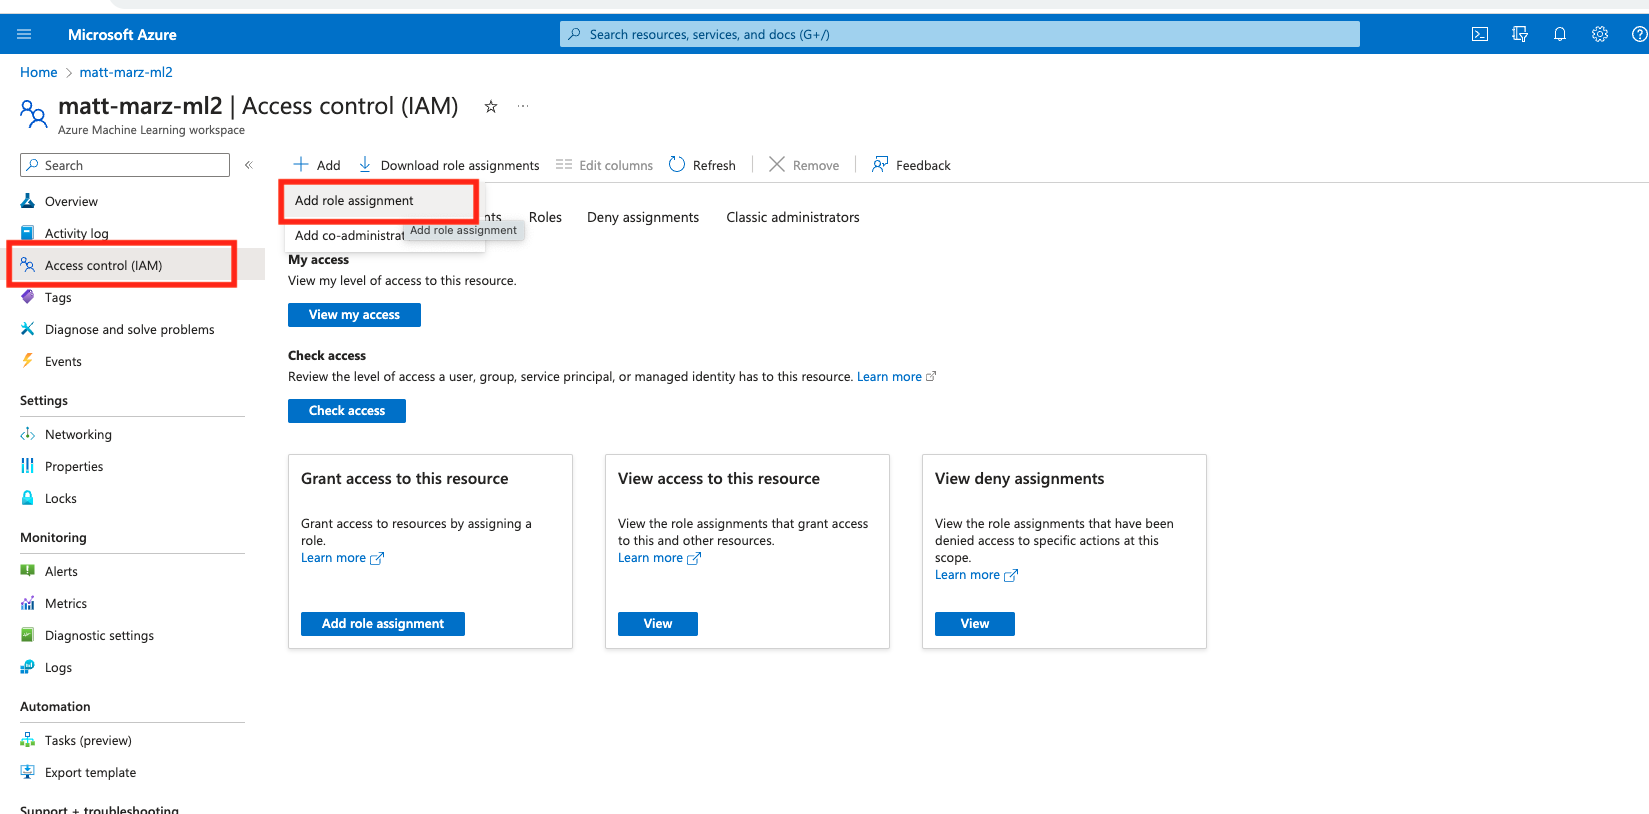Click the top search resources field
Viewport: 1649px width, 814px height.
tap(960, 34)
